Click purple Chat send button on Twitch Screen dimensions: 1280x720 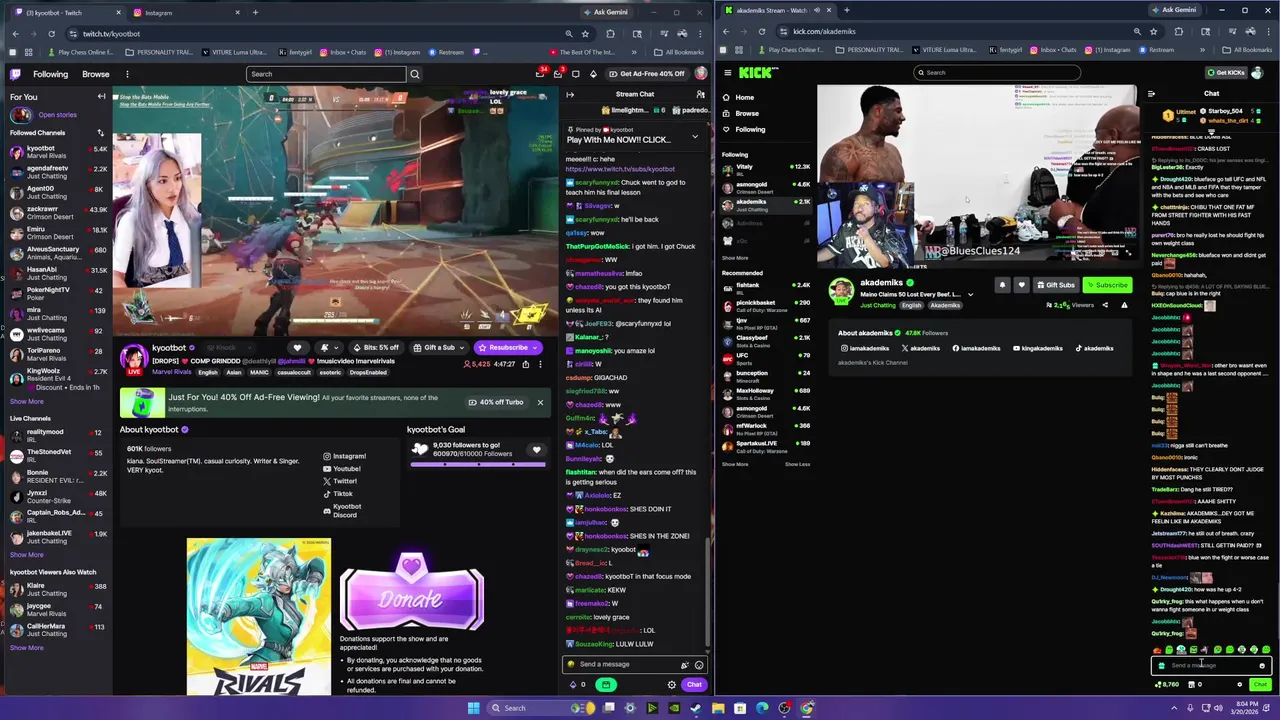coord(694,685)
